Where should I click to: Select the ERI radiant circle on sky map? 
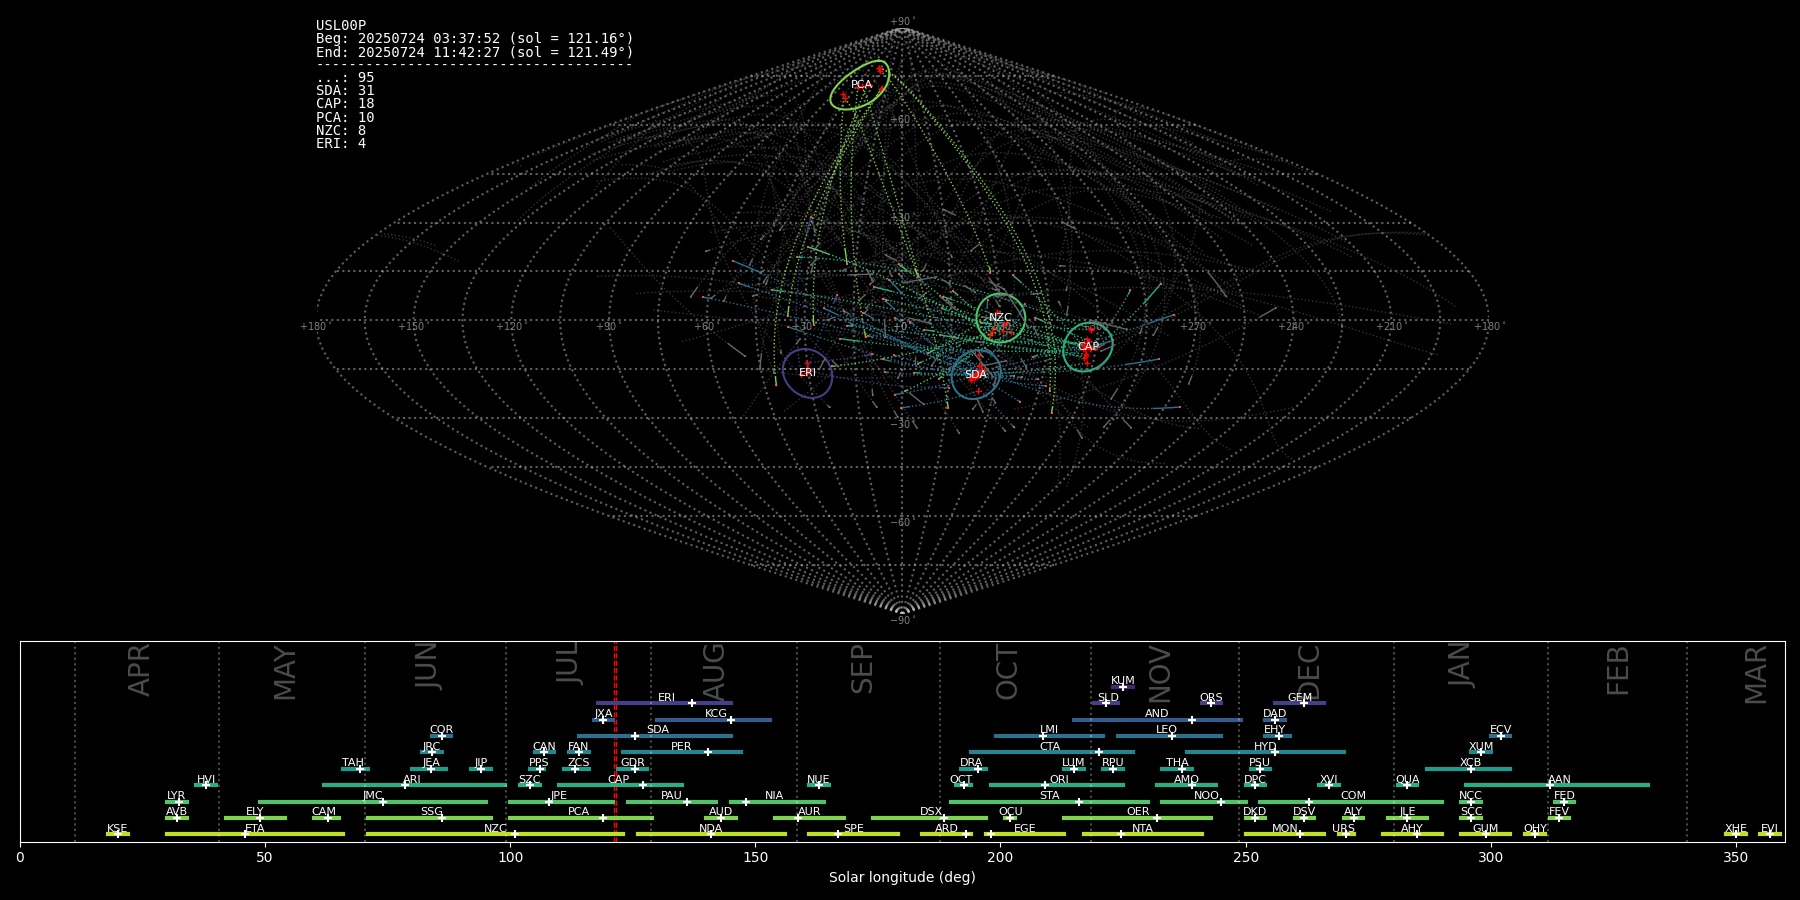(807, 373)
